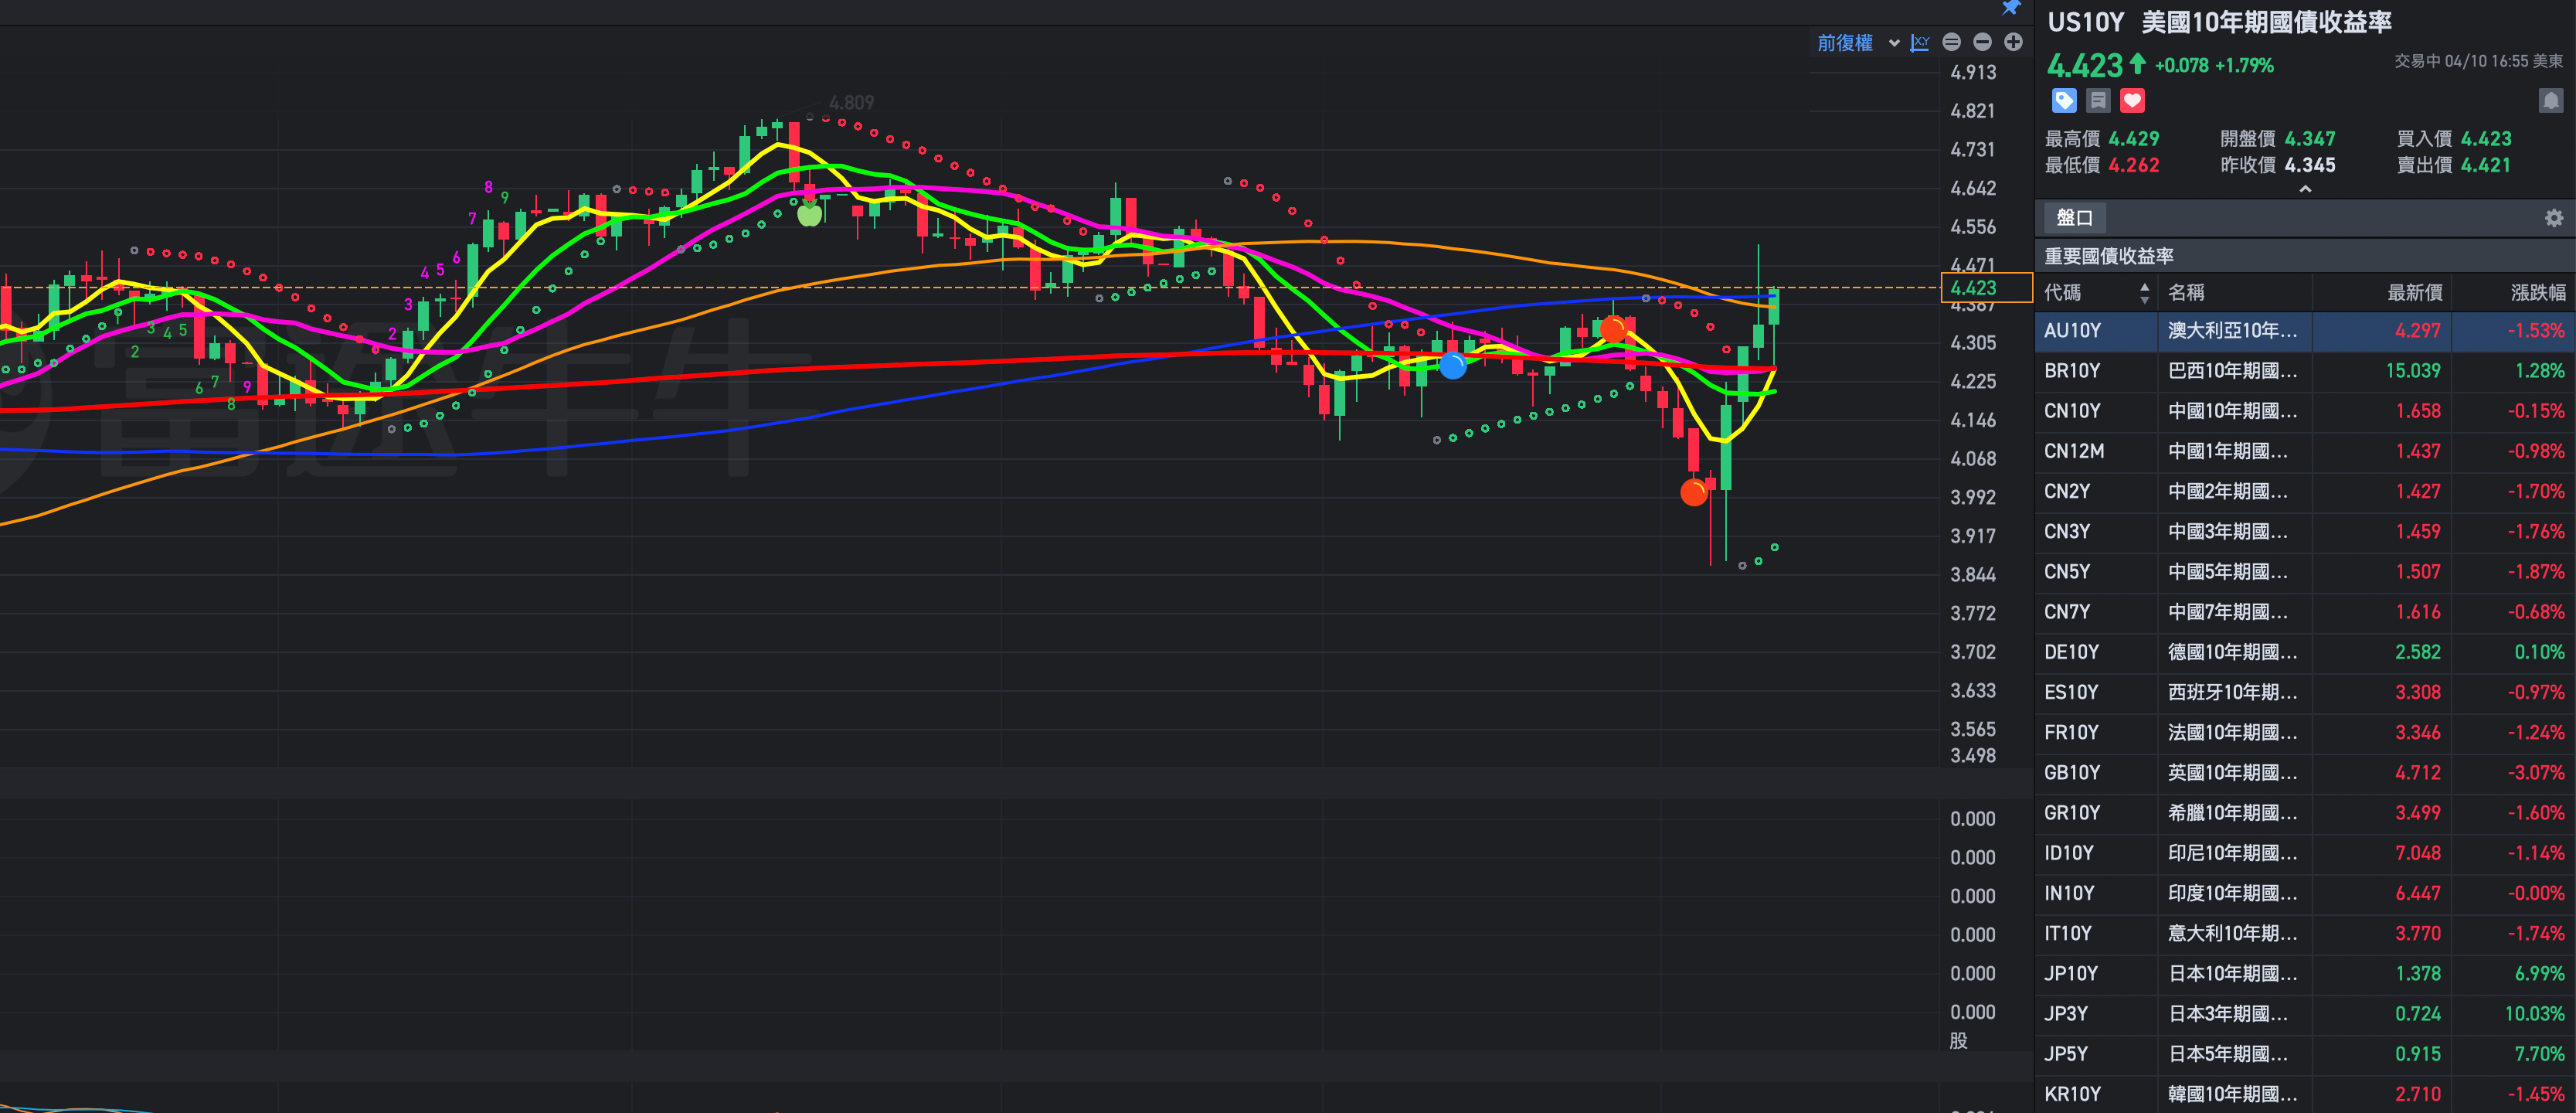Viewport: 2576px width, 1113px height.
Task: Open the 前復權 adjustment dropdown
Action: 1858,43
